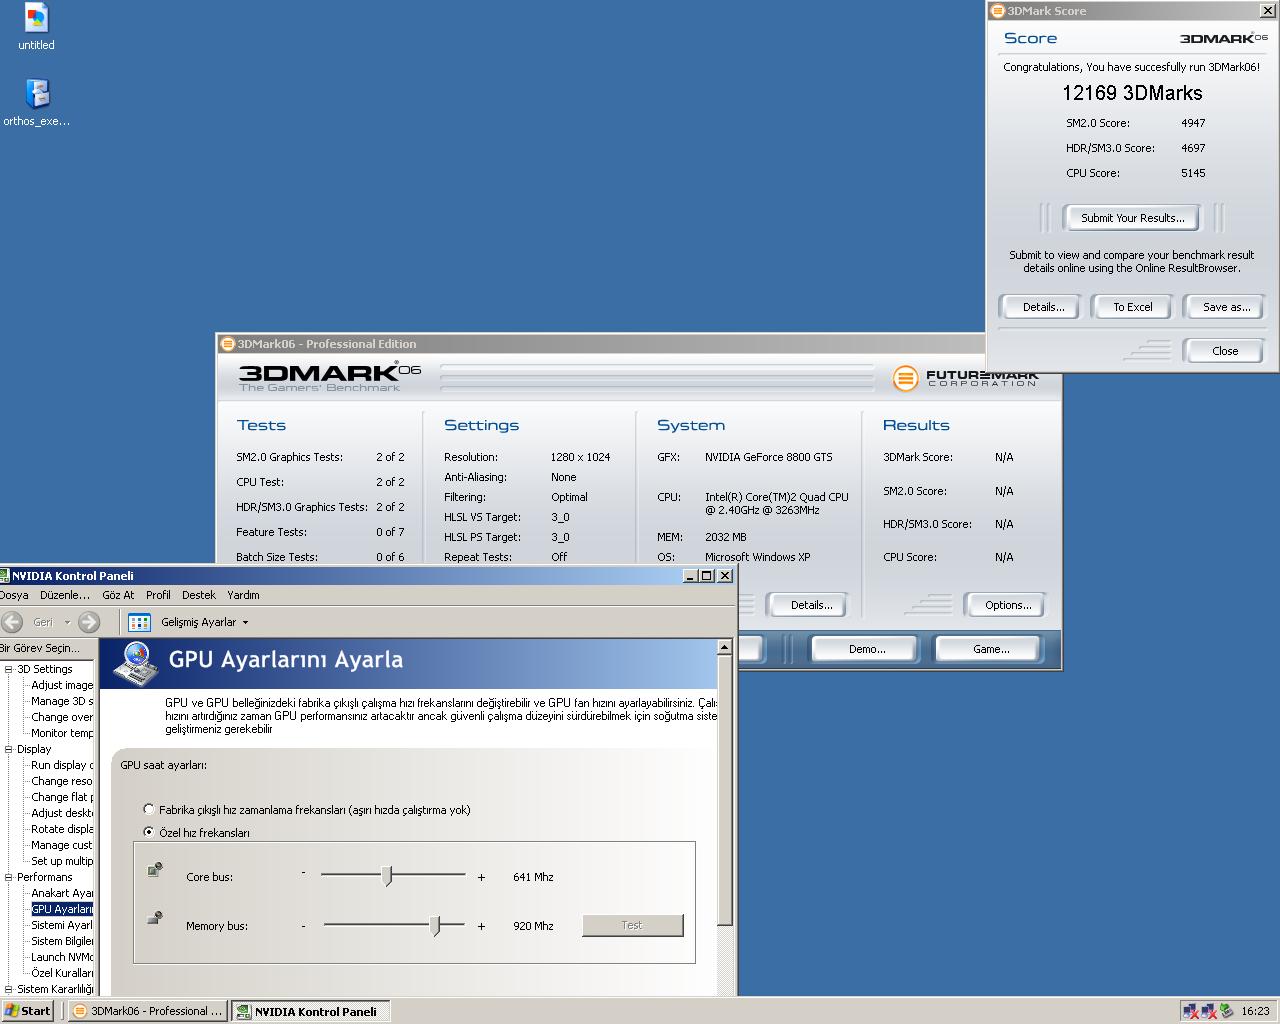The image size is (1280, 1024).
Task: Select the Özel Kuralları tree item
Action: [62, 973]
